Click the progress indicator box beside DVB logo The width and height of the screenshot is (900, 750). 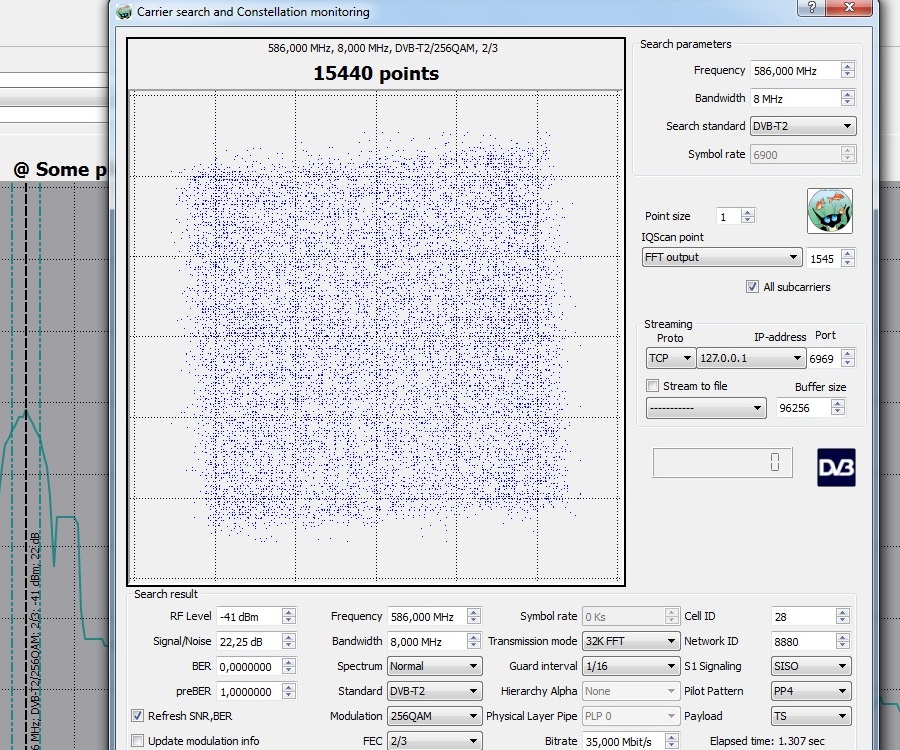tap(722, 463)
